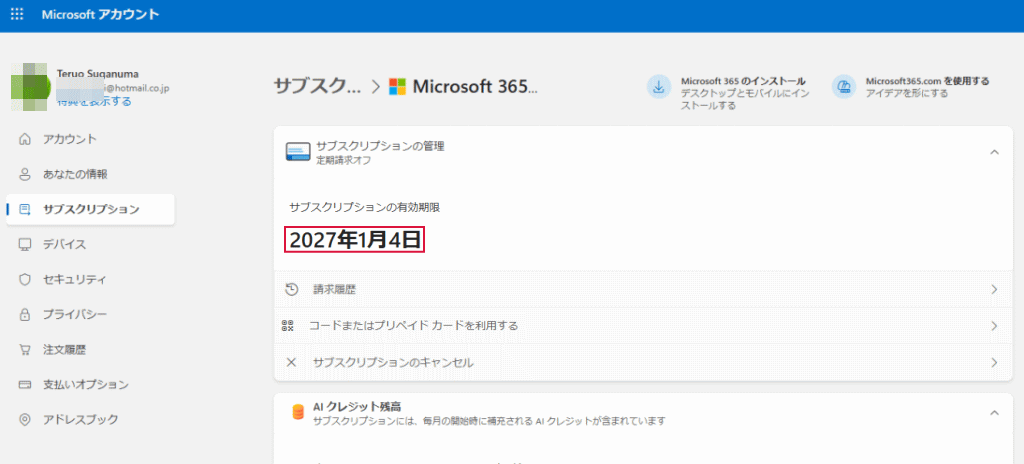1024x464 pixels.
Task: Click the chevron on the prepaid card row
Action: click(995, 325)
